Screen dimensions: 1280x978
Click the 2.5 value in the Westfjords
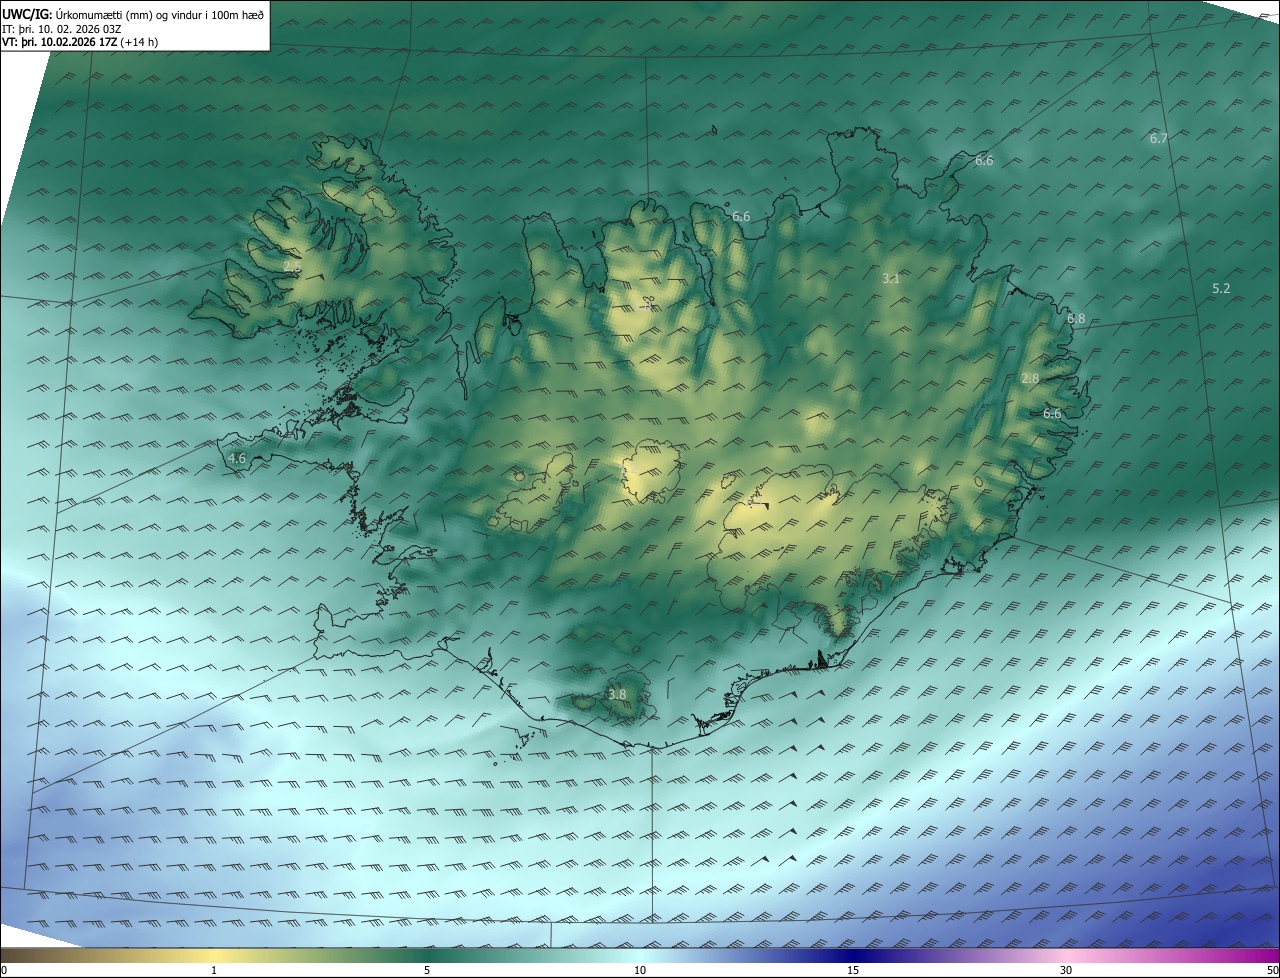tap(293, 269)
